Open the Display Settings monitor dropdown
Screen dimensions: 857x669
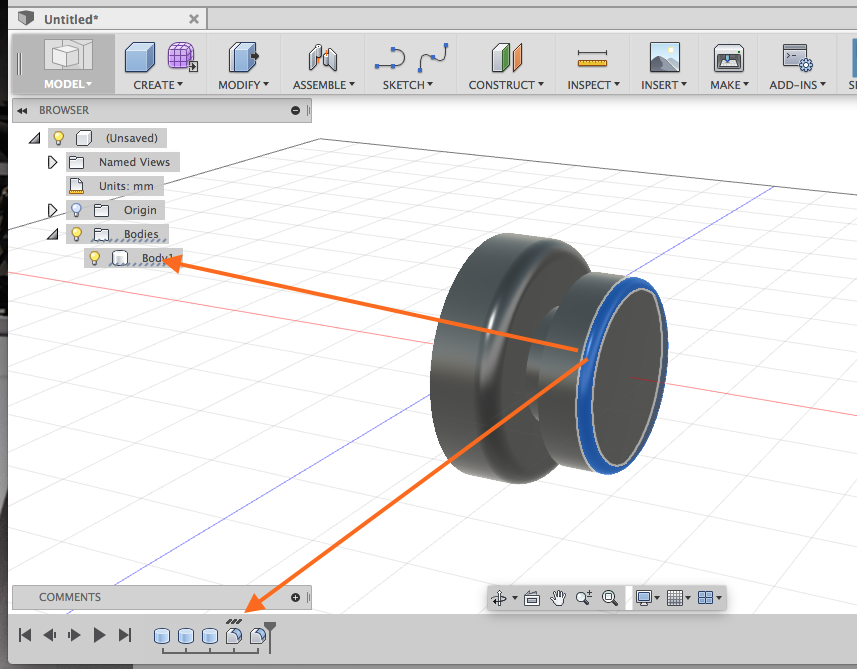tap(648, 598)
